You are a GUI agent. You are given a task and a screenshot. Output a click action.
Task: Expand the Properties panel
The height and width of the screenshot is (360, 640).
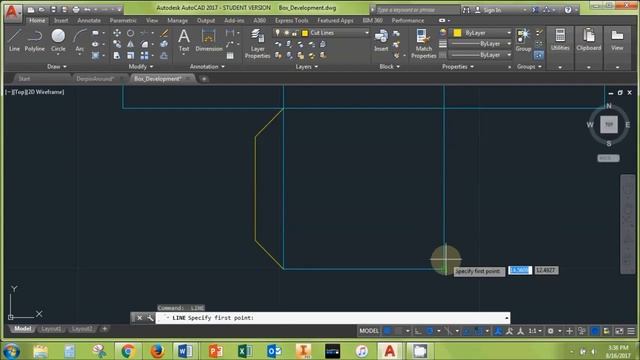tap(458, 67)
